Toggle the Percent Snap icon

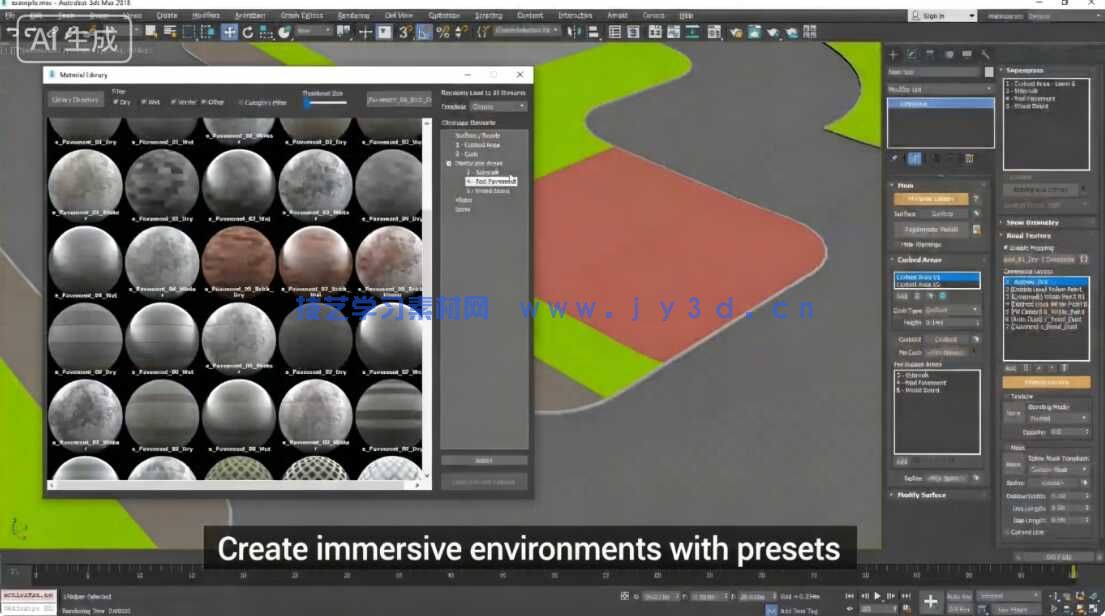[443, 32]
